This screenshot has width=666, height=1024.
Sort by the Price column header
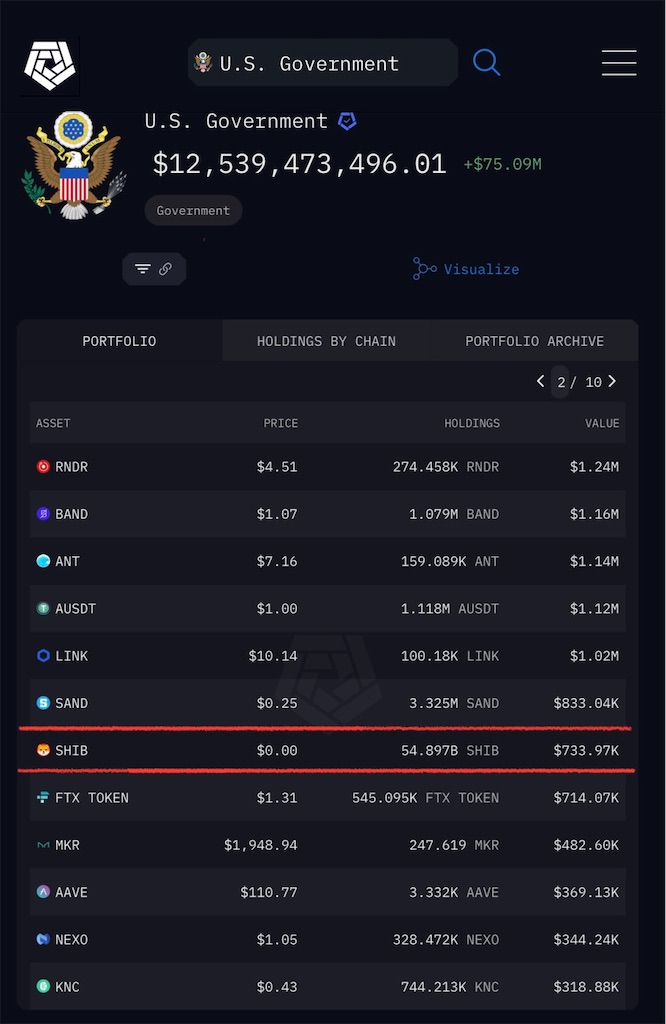[x=280, y=423]
